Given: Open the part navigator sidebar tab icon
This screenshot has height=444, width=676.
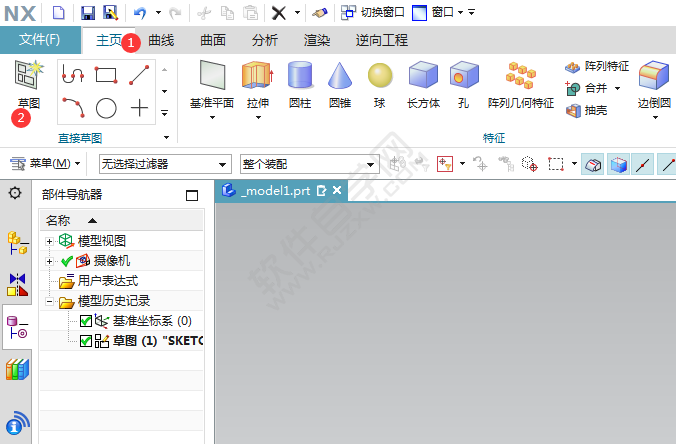Looking at the screenshot, I should [17, 327].
